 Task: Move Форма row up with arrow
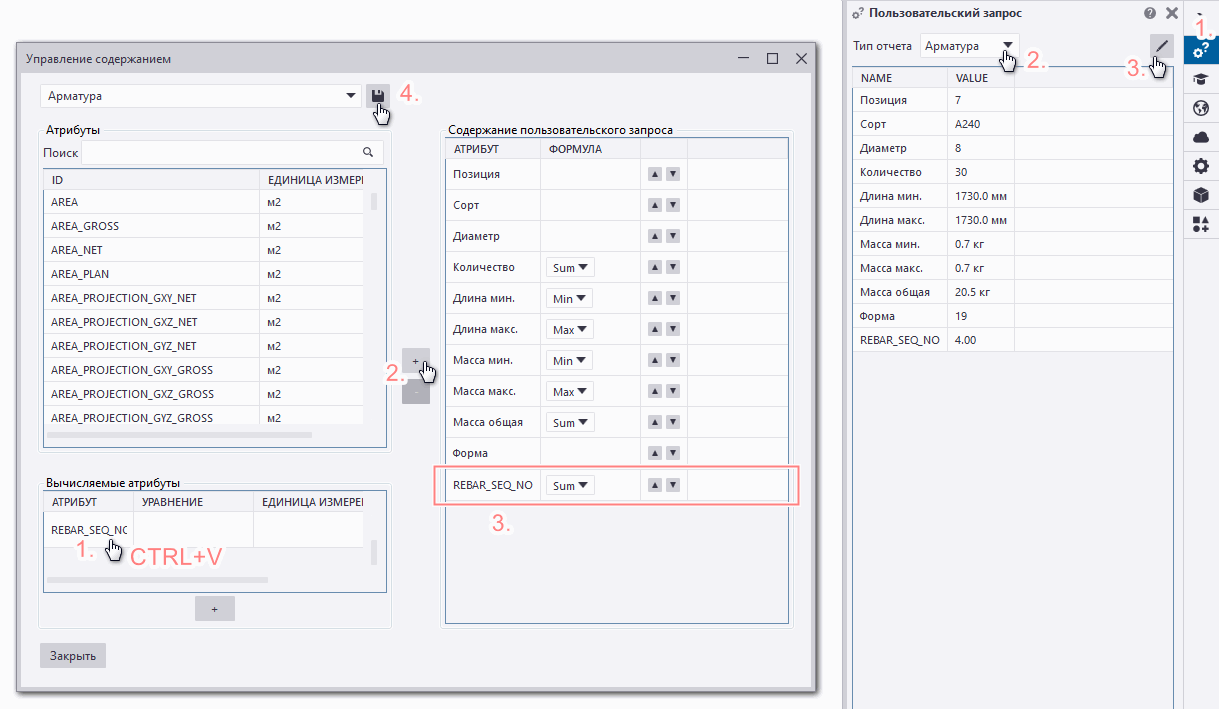[x=654, y=453]
